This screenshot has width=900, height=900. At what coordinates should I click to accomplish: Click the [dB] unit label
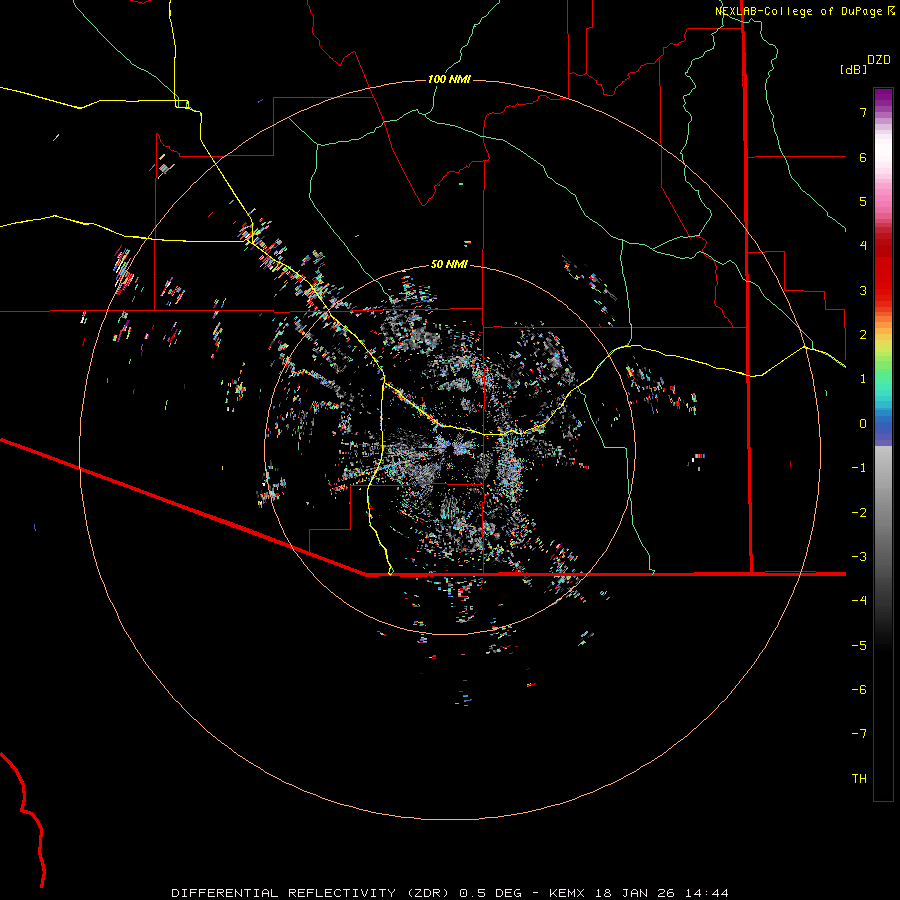[x=854, y=69]
